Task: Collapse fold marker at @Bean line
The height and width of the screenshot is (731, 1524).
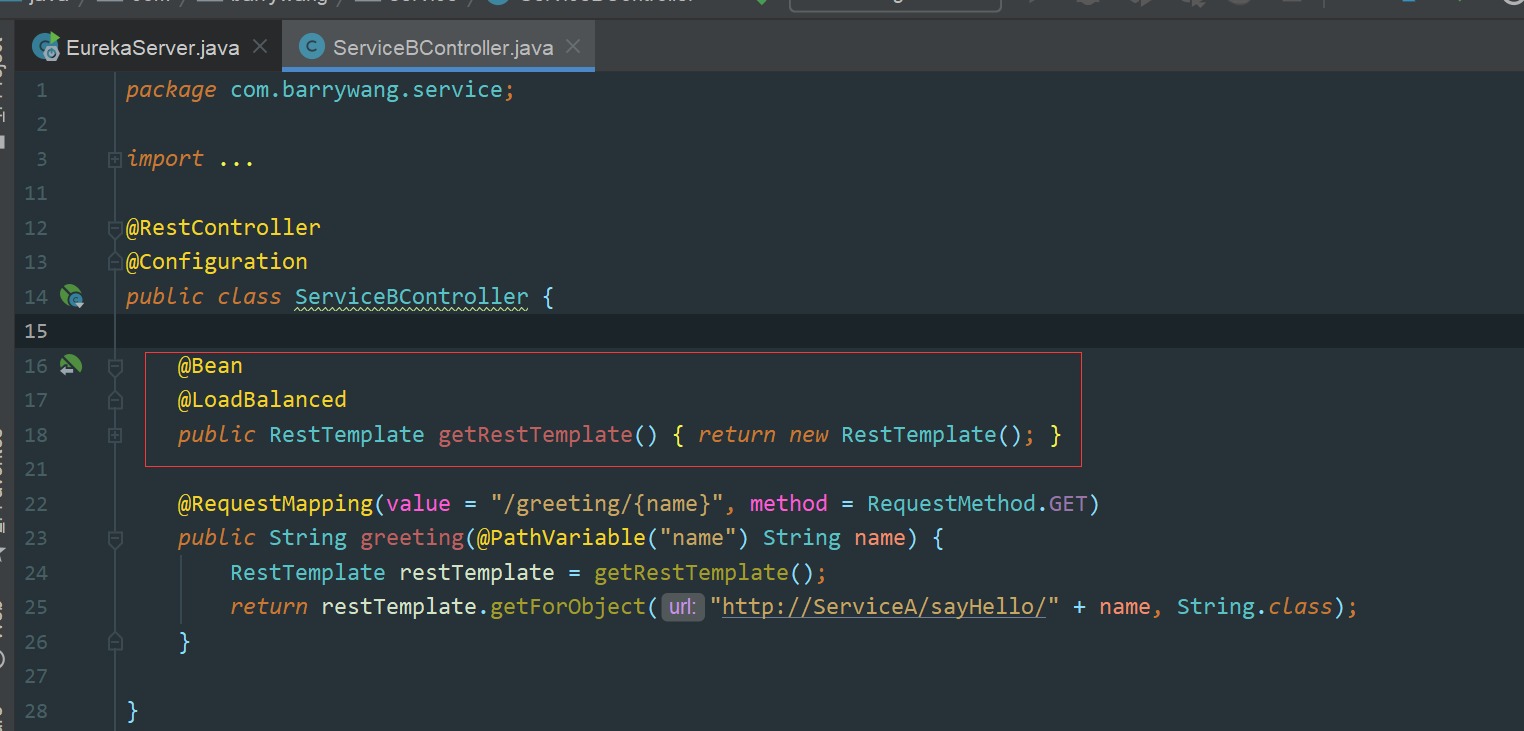Action: (115, 367)
